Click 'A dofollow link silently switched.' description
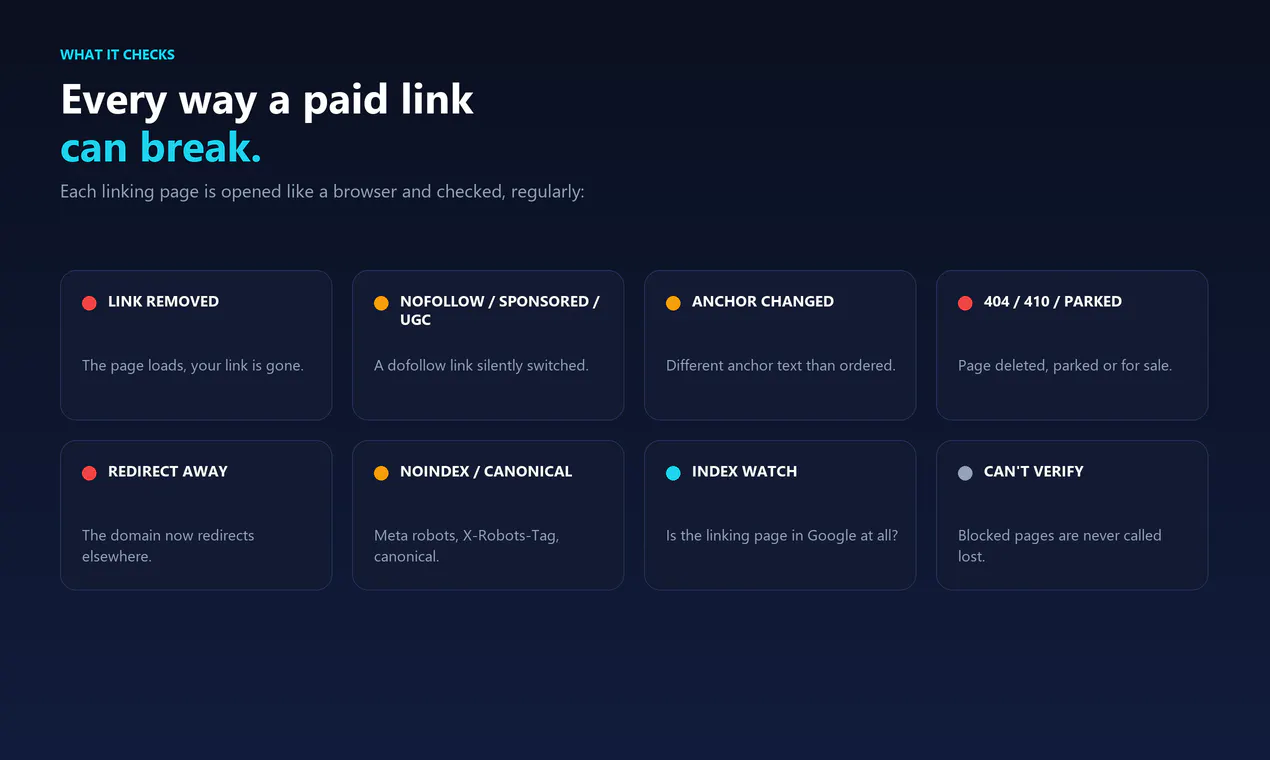The image size is (1270, 760). point(481,365)
